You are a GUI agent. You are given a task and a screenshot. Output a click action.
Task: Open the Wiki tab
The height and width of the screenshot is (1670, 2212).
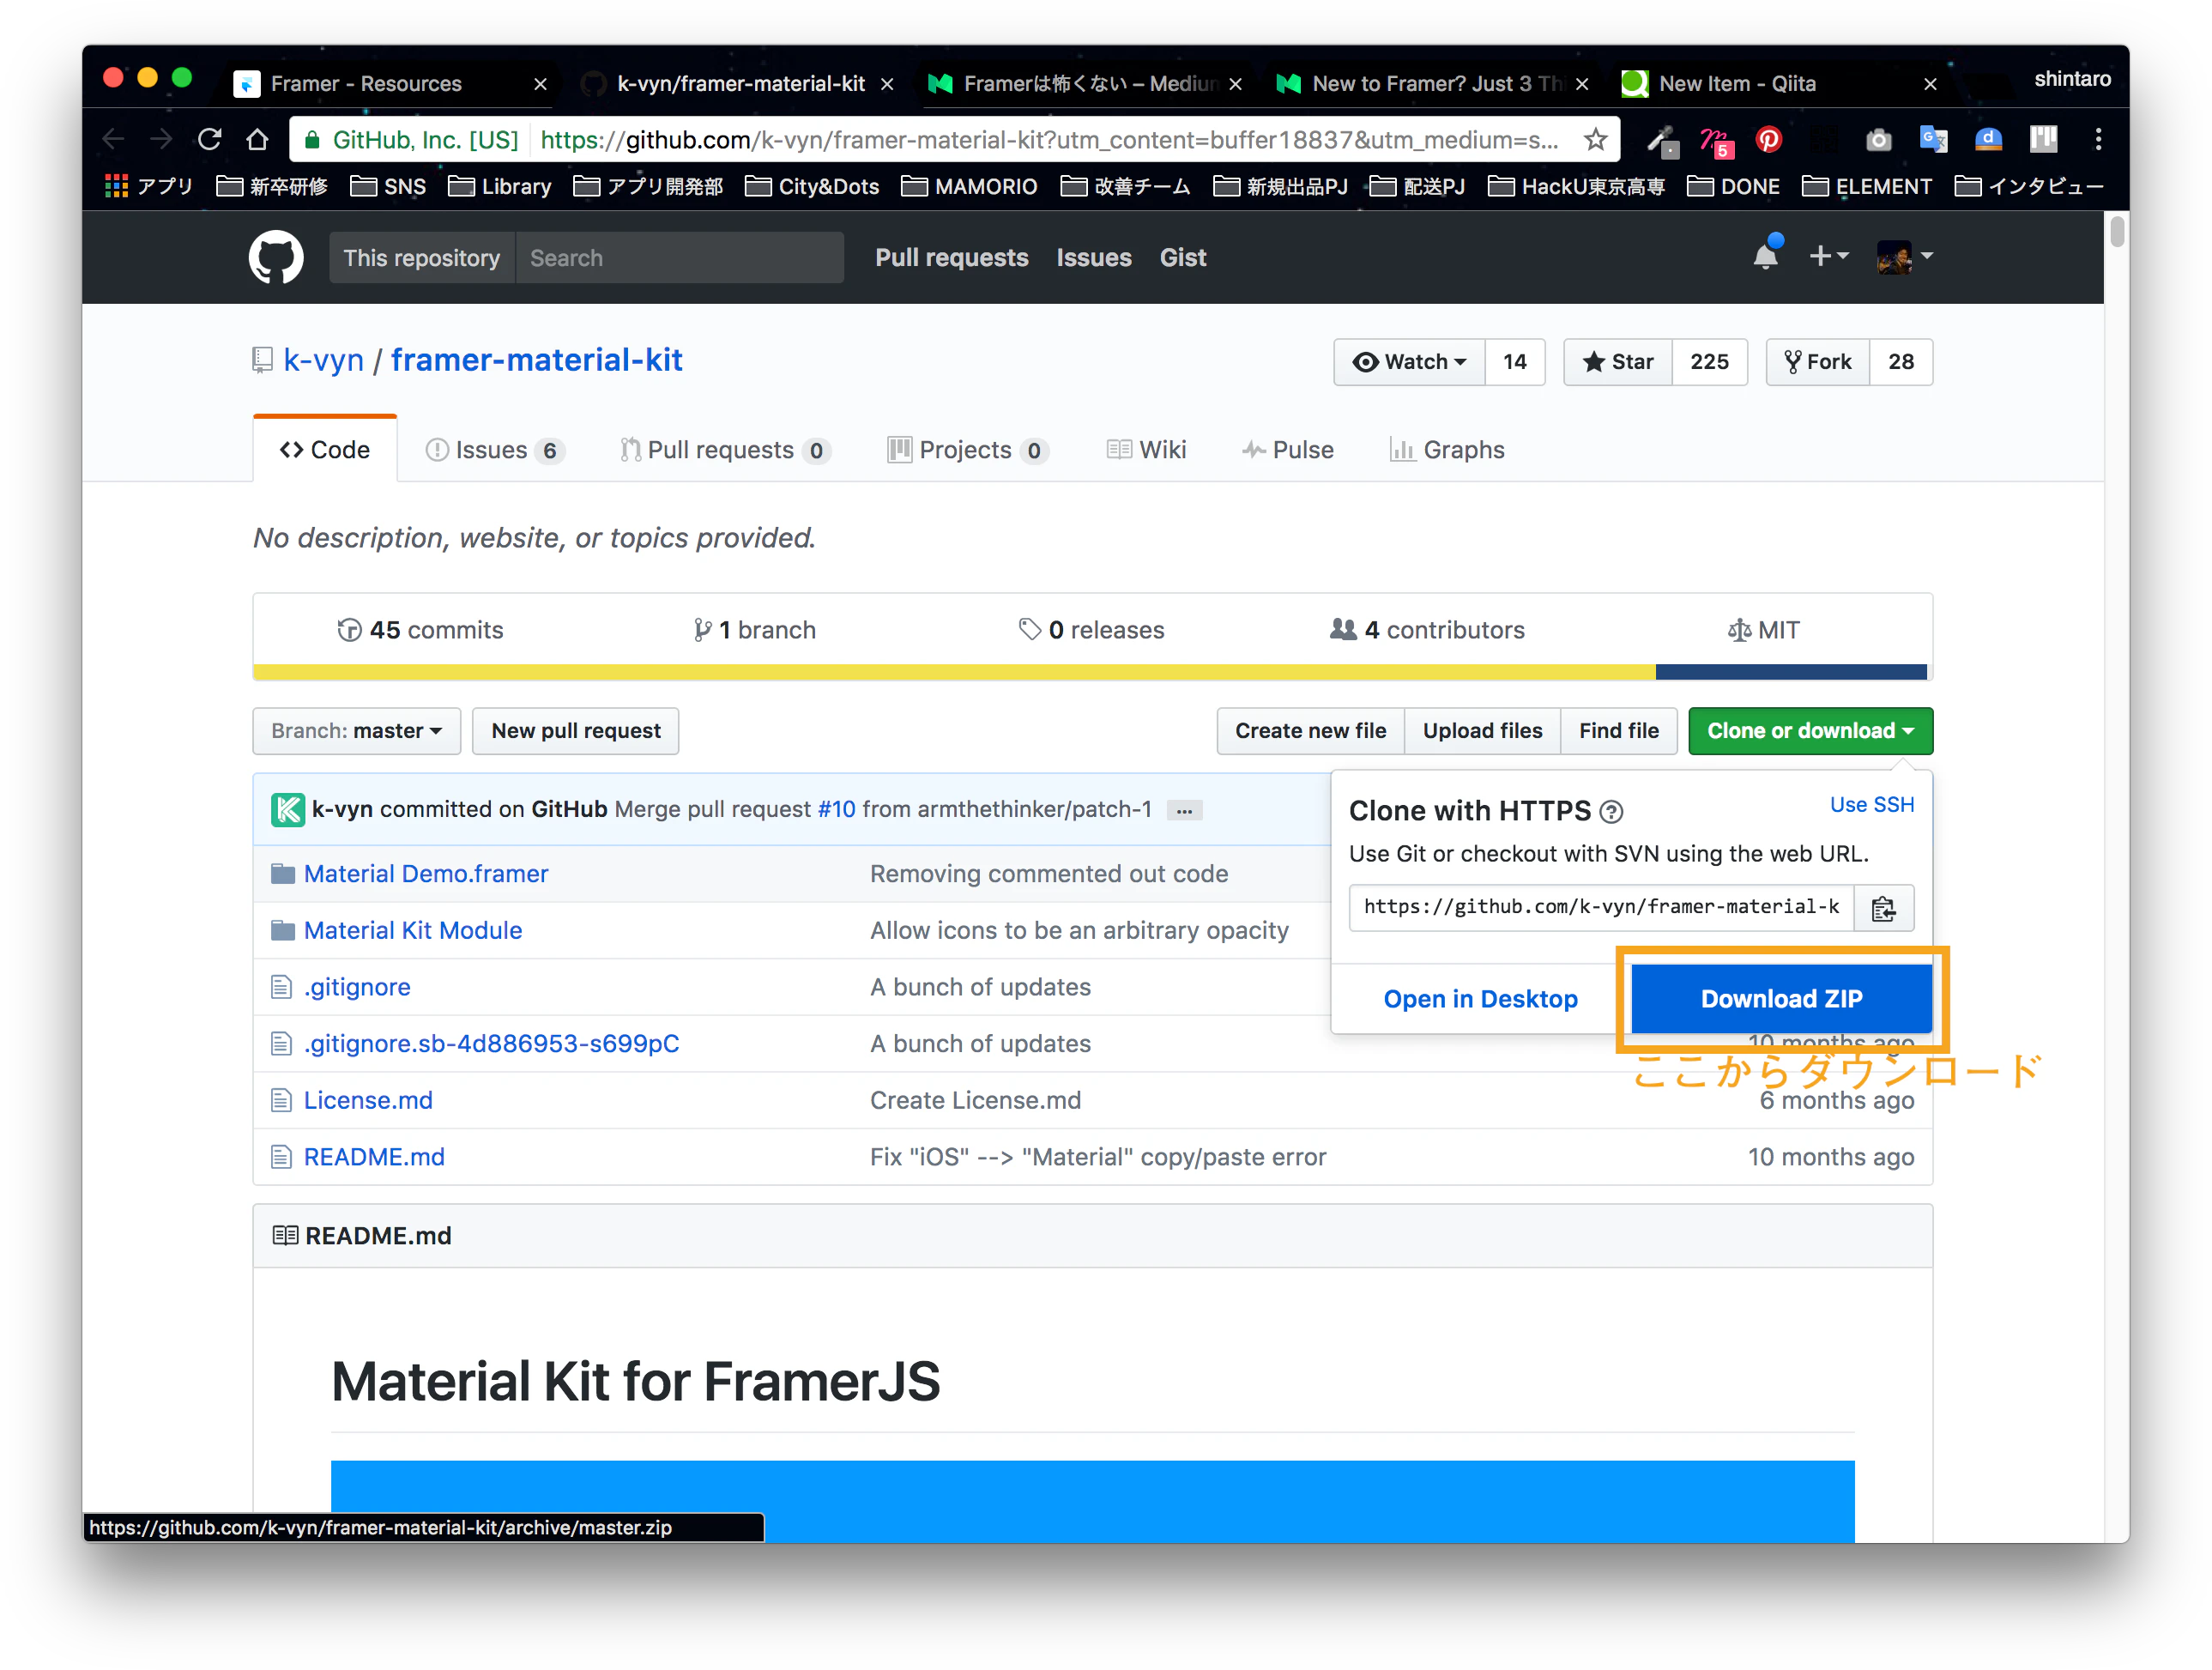tap(1147, 450)
